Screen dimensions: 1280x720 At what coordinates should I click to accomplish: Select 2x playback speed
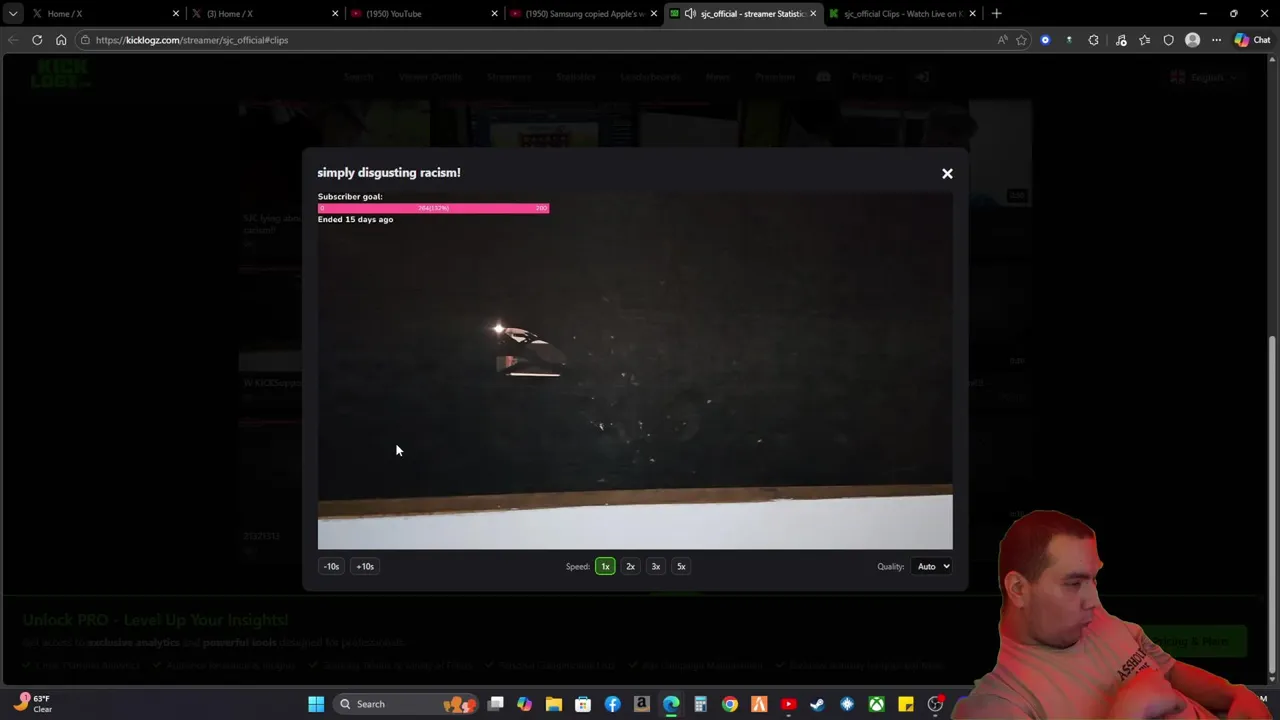coord(630,566)
